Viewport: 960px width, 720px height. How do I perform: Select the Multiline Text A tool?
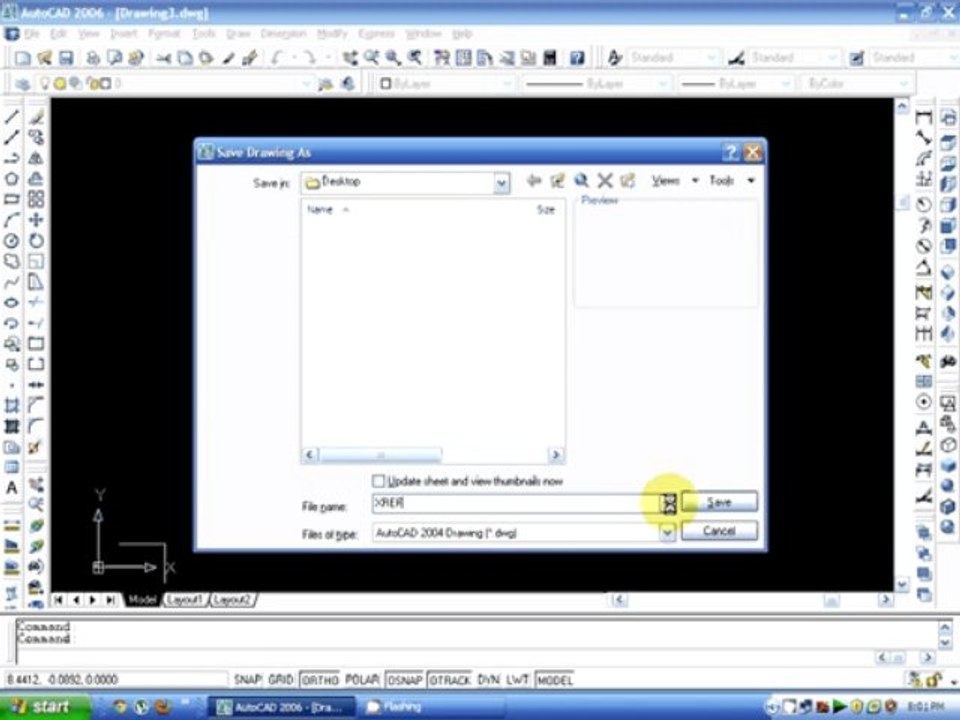12,488
